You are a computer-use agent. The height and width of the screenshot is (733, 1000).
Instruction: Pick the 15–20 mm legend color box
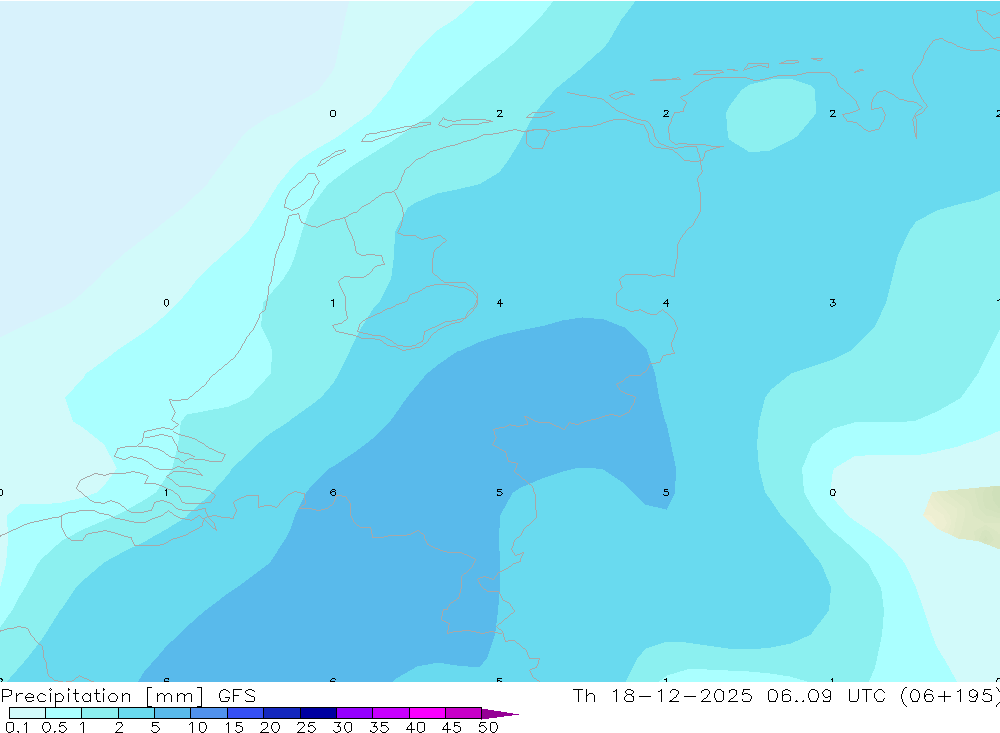point(246,713)
